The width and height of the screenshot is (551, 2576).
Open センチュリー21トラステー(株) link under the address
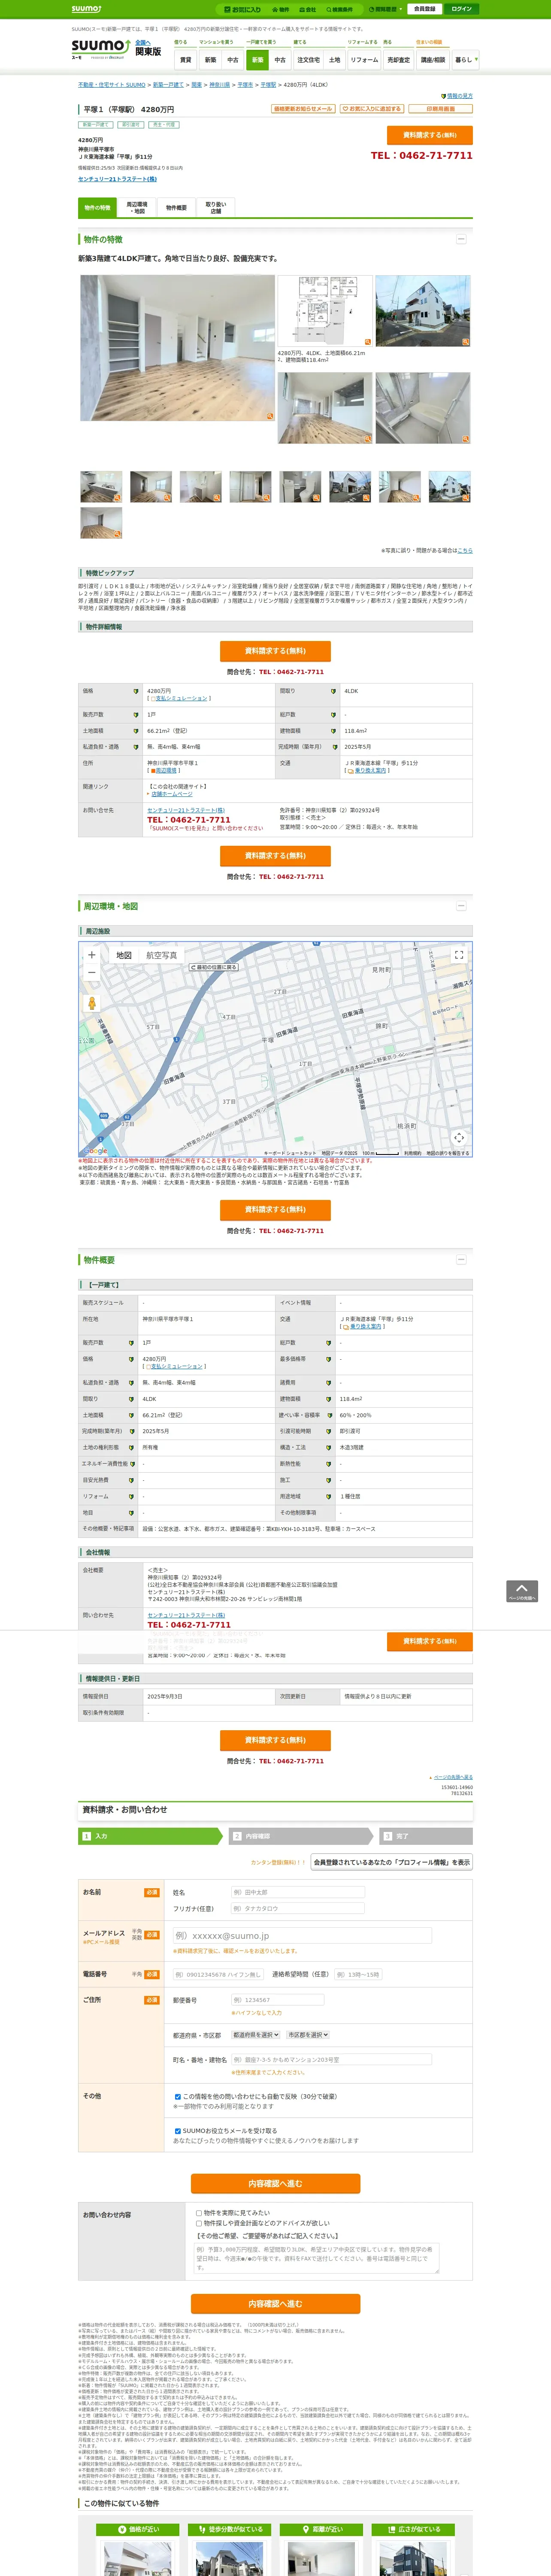tap(117, 179)
